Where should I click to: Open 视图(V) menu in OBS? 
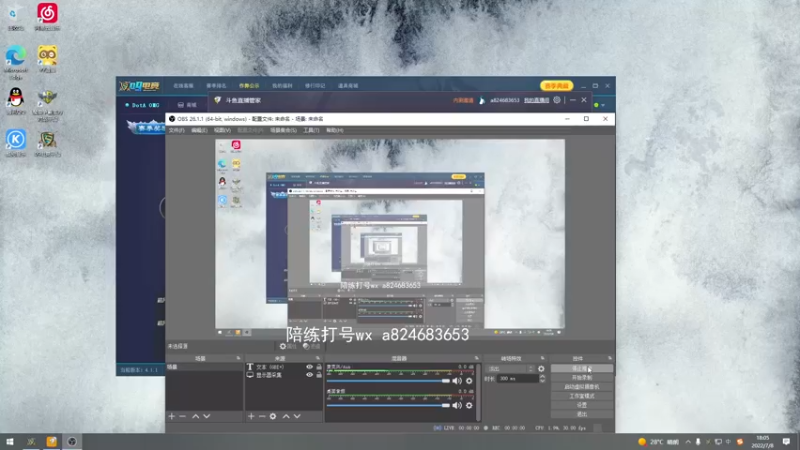point(222,130)
